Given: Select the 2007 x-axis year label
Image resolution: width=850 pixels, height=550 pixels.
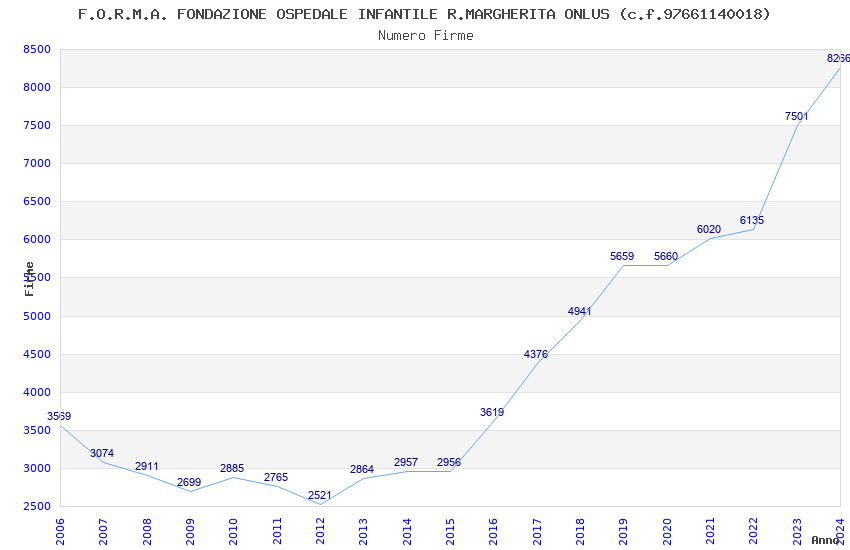Looking at the screenshot, I should [103, 531].
